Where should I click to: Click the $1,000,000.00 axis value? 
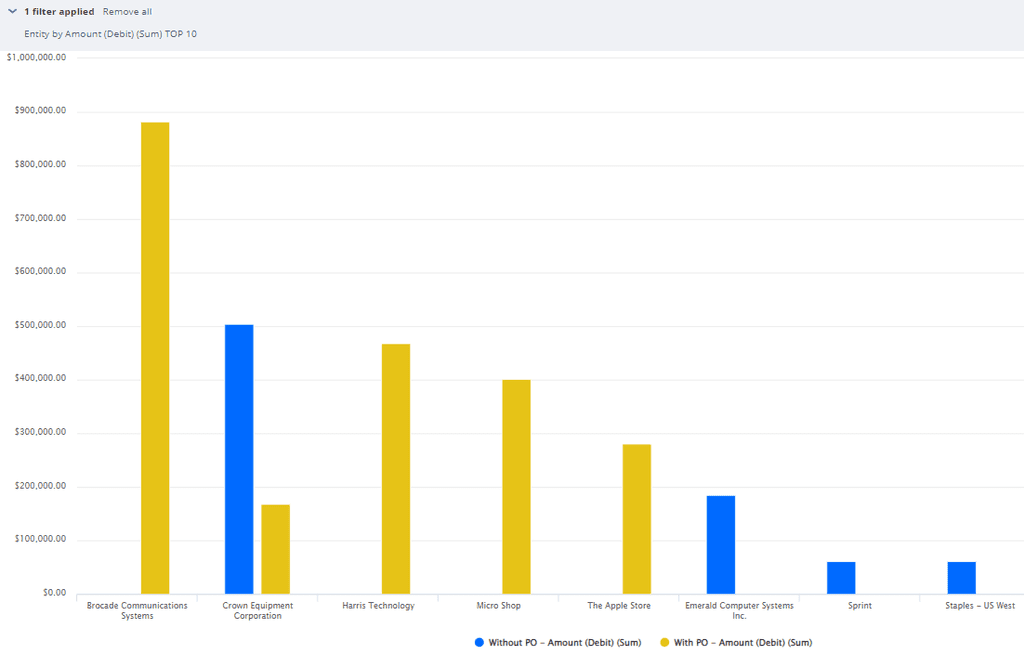[37, 57]
